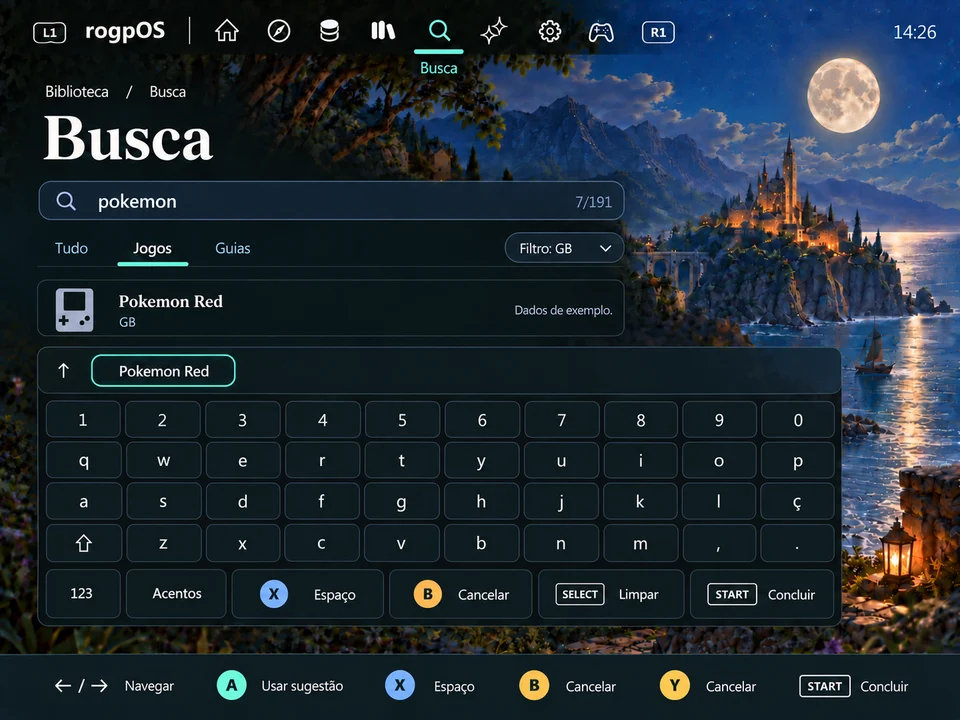The image size is (960, 720).
Task: Use the Pokemon Red suggestion chip
Action: [163, 371]
